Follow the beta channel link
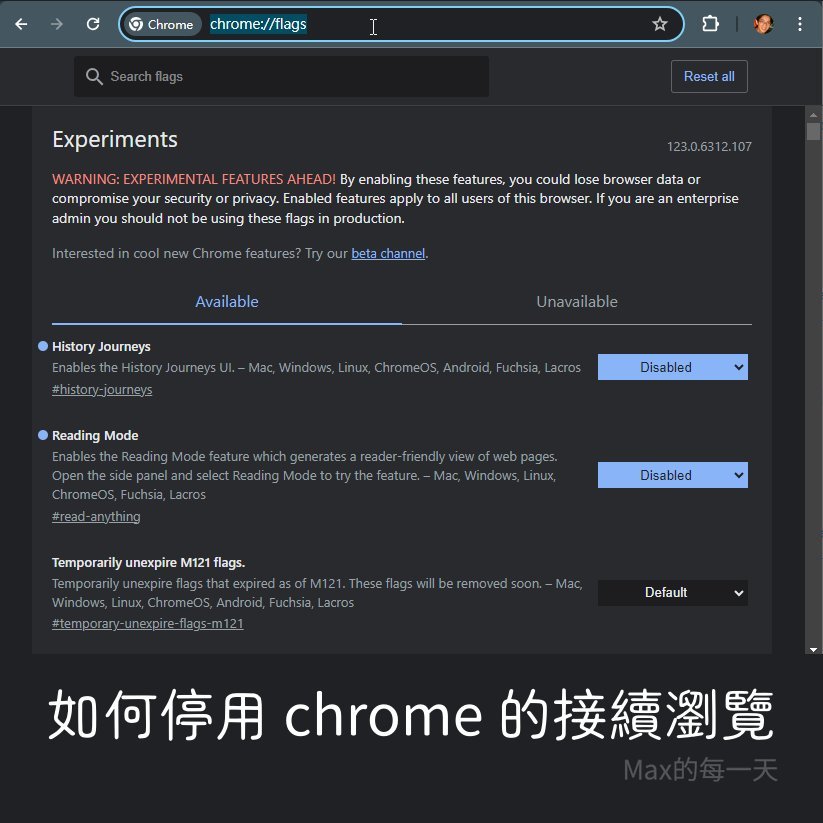 (388, 254)
